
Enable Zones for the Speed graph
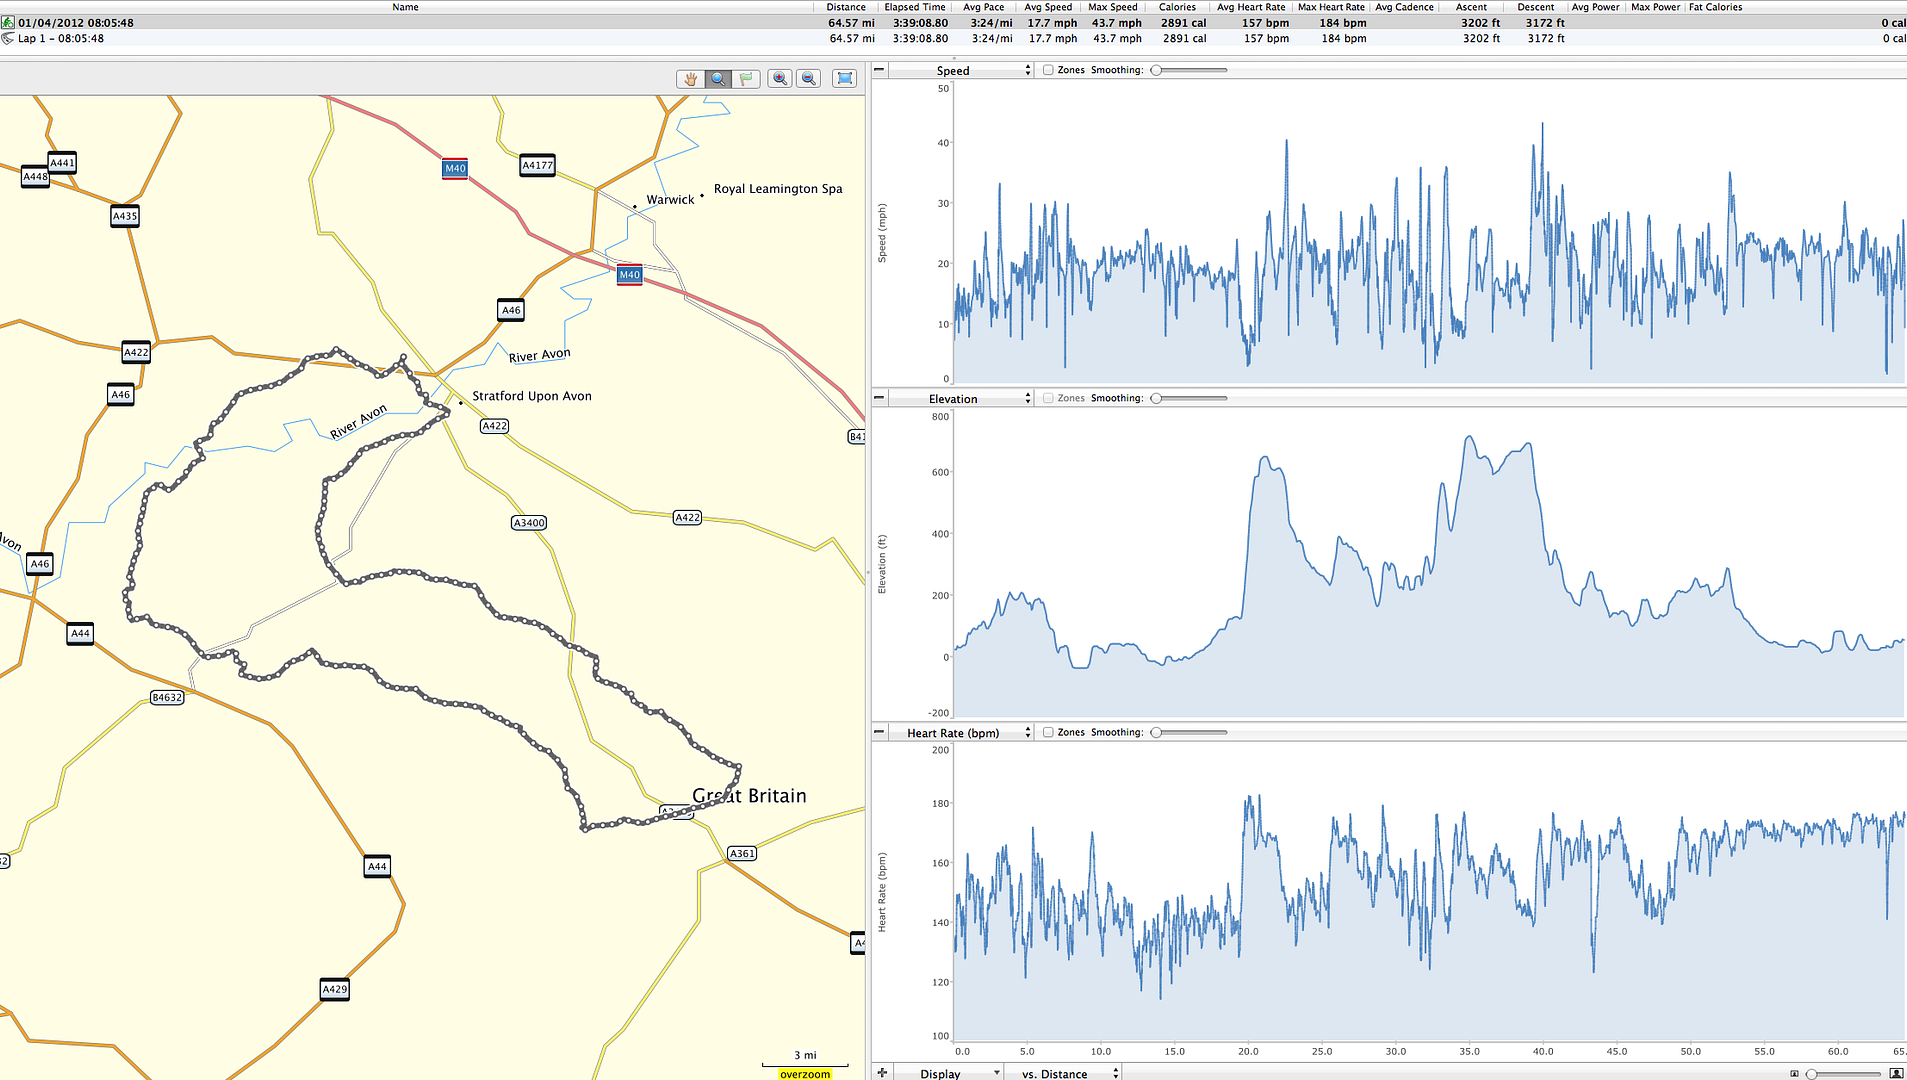1048,70
